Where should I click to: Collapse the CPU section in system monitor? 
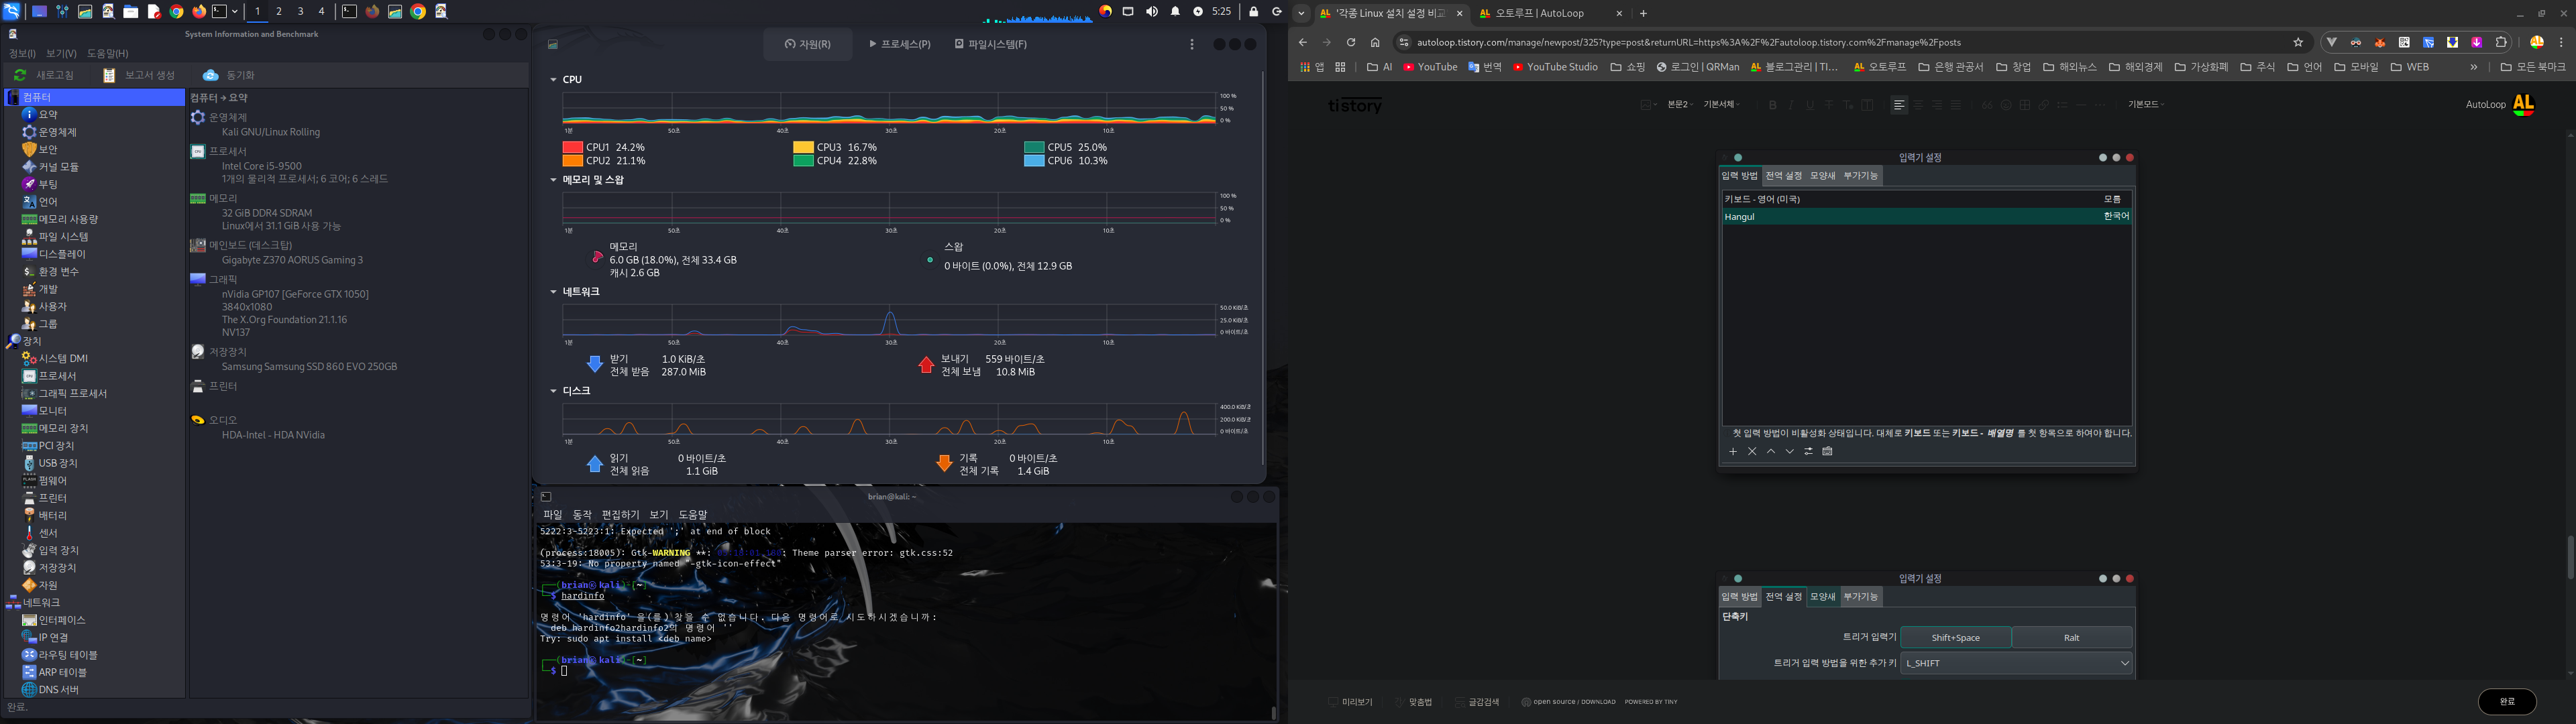(x=553, y=79)
